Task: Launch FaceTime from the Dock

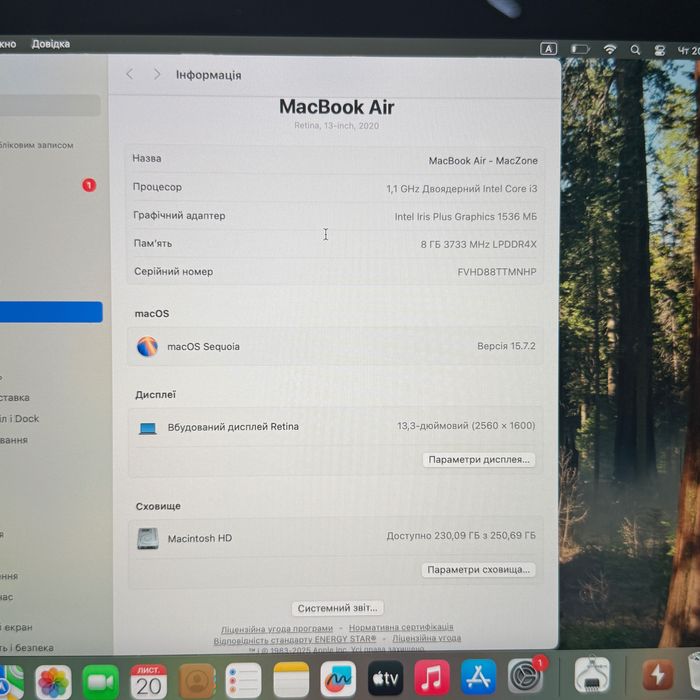Action: 100,682
